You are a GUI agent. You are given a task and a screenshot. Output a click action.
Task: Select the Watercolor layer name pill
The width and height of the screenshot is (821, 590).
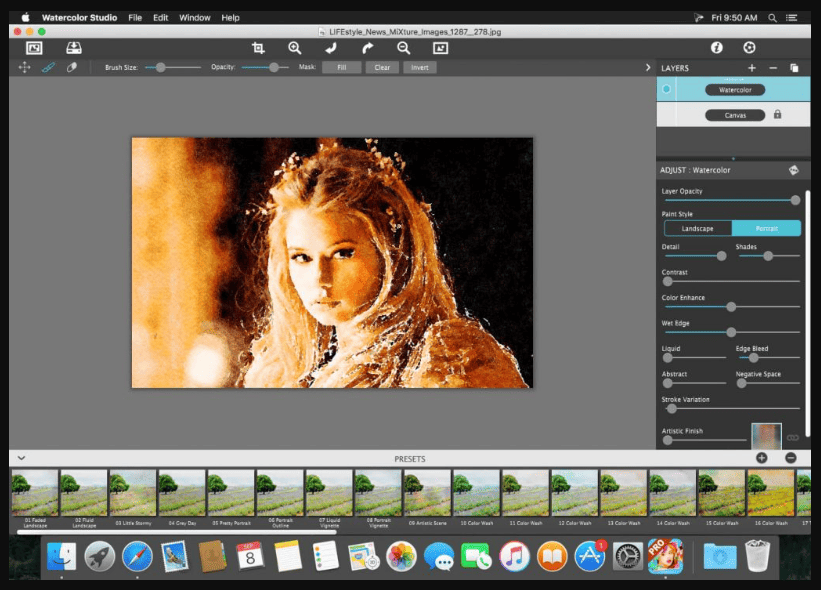pos(735,90)
